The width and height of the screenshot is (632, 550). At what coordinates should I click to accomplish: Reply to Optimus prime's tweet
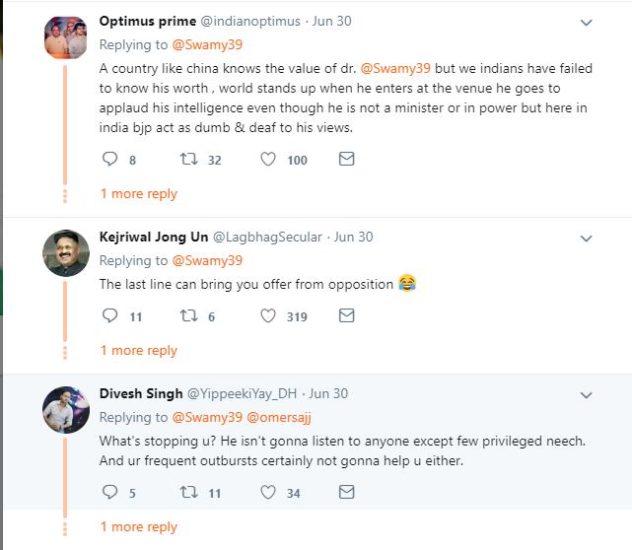pos(110,159)
